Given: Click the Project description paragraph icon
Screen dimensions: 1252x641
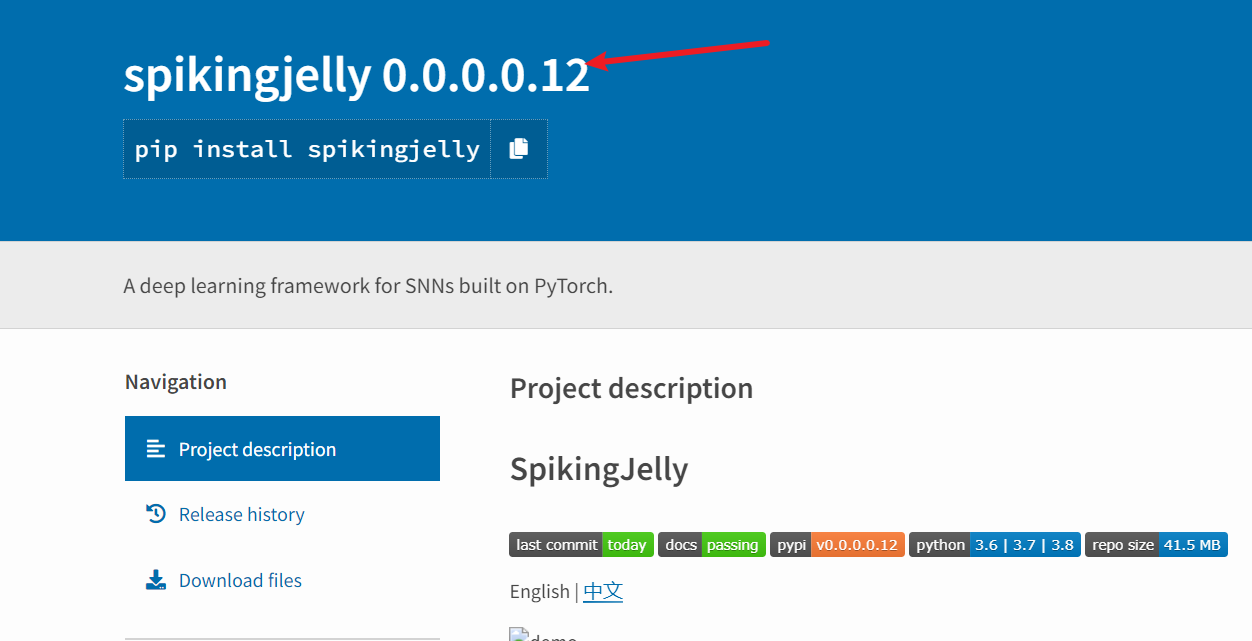Looking at the screenshot, I should (x=156, y=448).
